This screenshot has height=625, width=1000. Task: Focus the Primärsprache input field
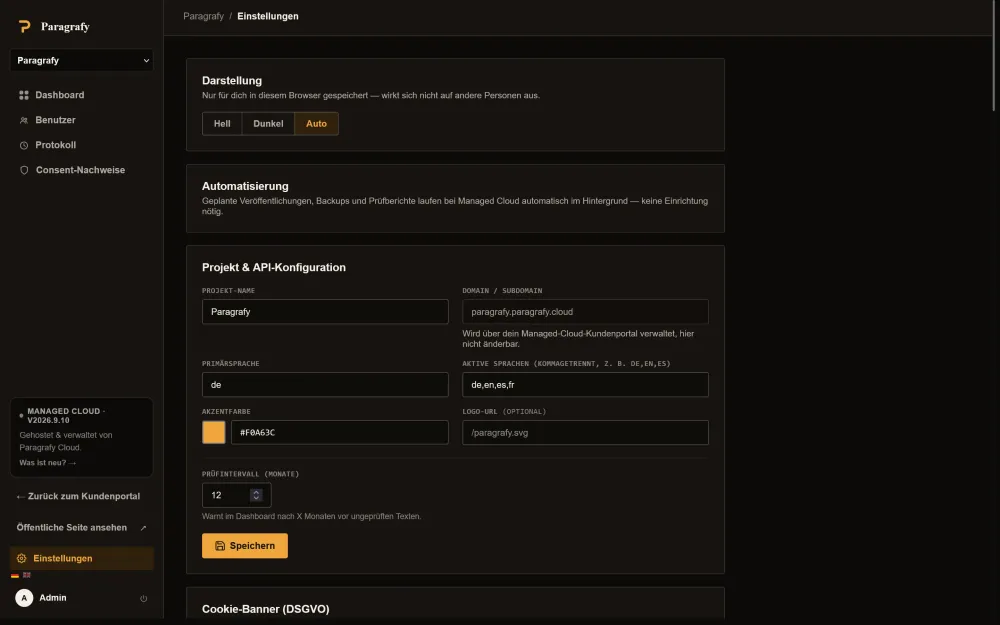point(325,385)
